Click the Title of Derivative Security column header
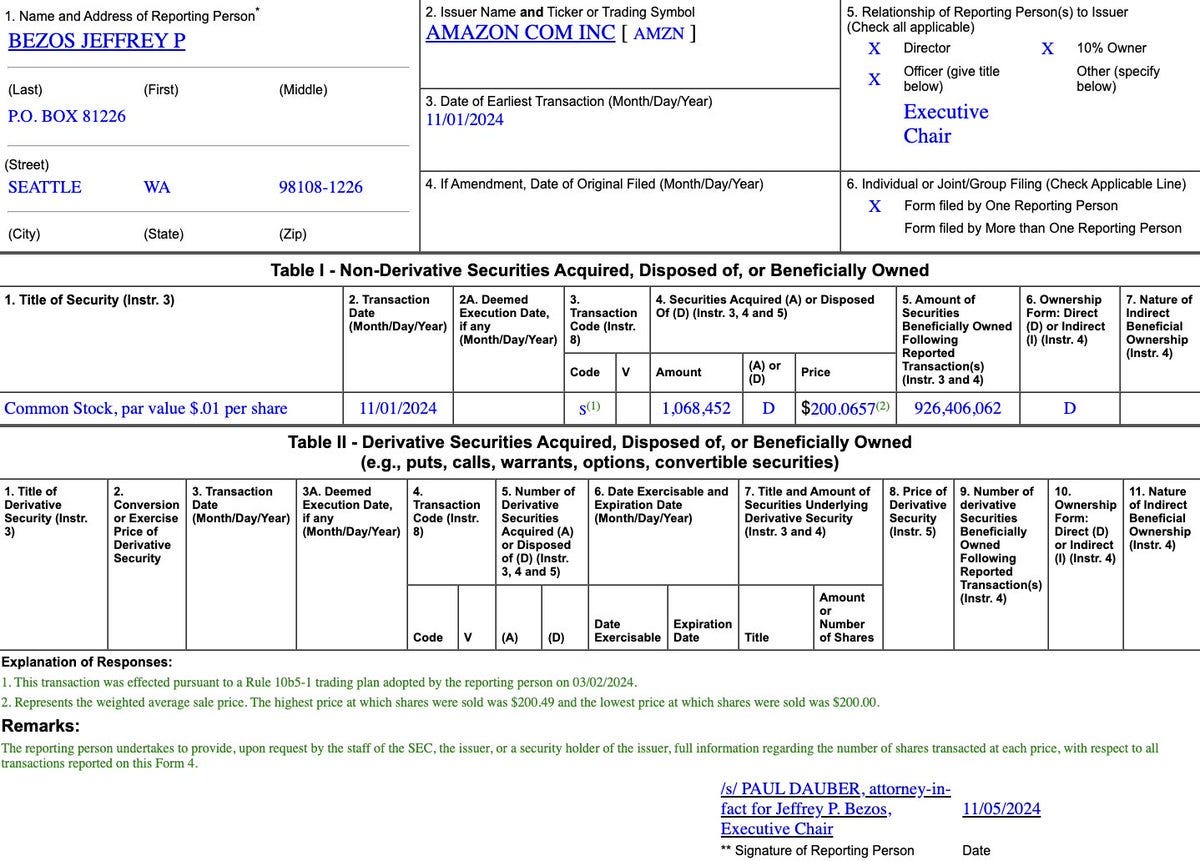 (x=46, y=511)
